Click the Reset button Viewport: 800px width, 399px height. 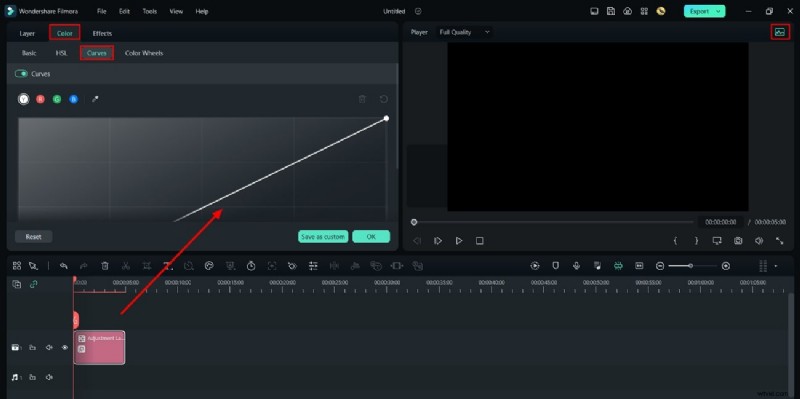pos(34,237)
